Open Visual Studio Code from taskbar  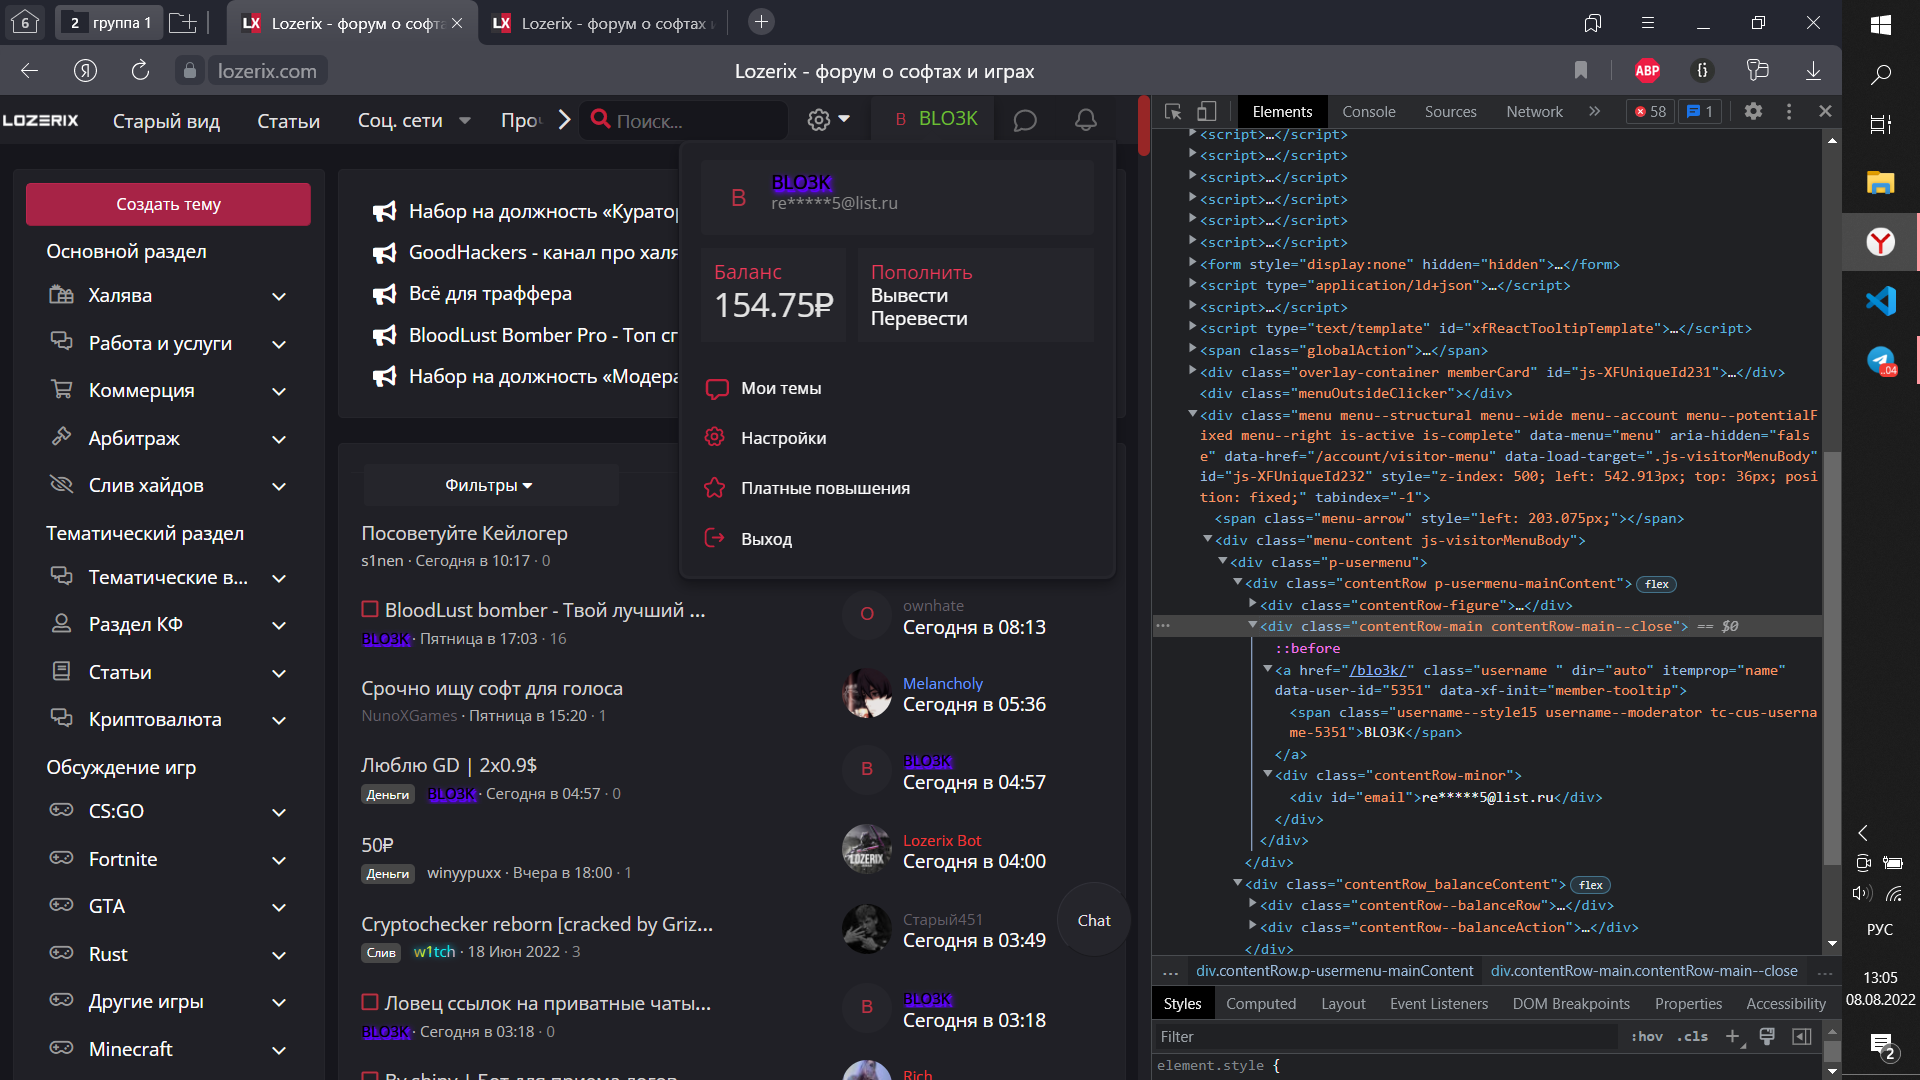click(x=1881, y=300)
